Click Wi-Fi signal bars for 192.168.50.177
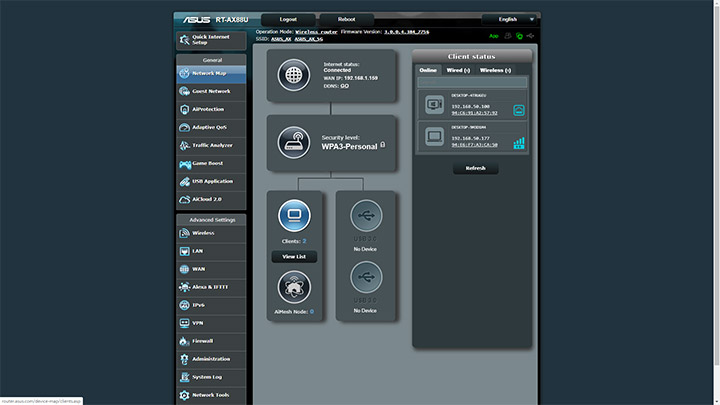The image size is (720, 405). click(x=519, y=143)
